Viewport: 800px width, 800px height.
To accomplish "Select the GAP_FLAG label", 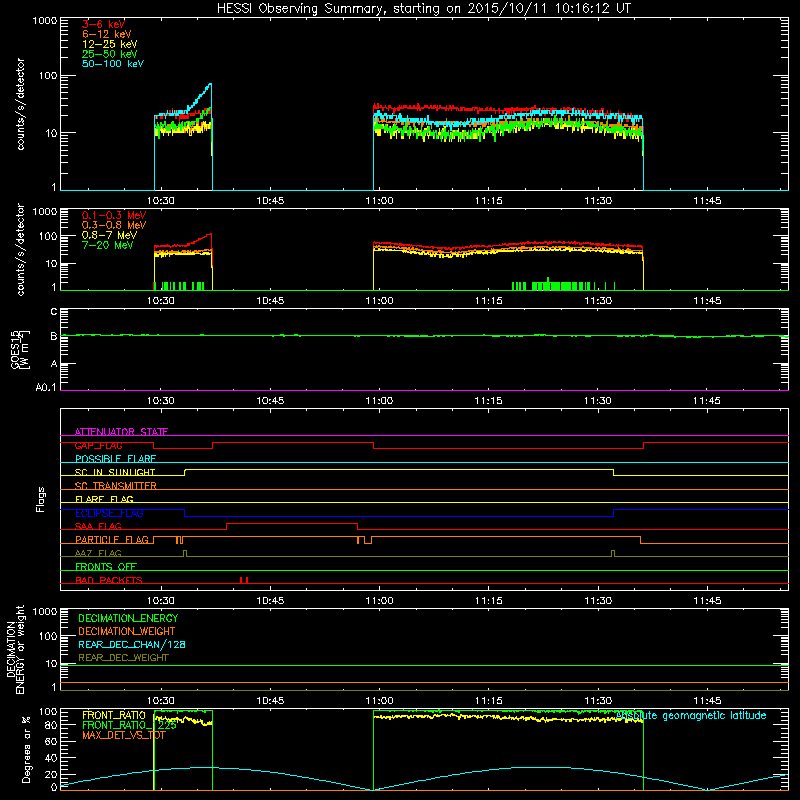I will click(x=98, y=445).
